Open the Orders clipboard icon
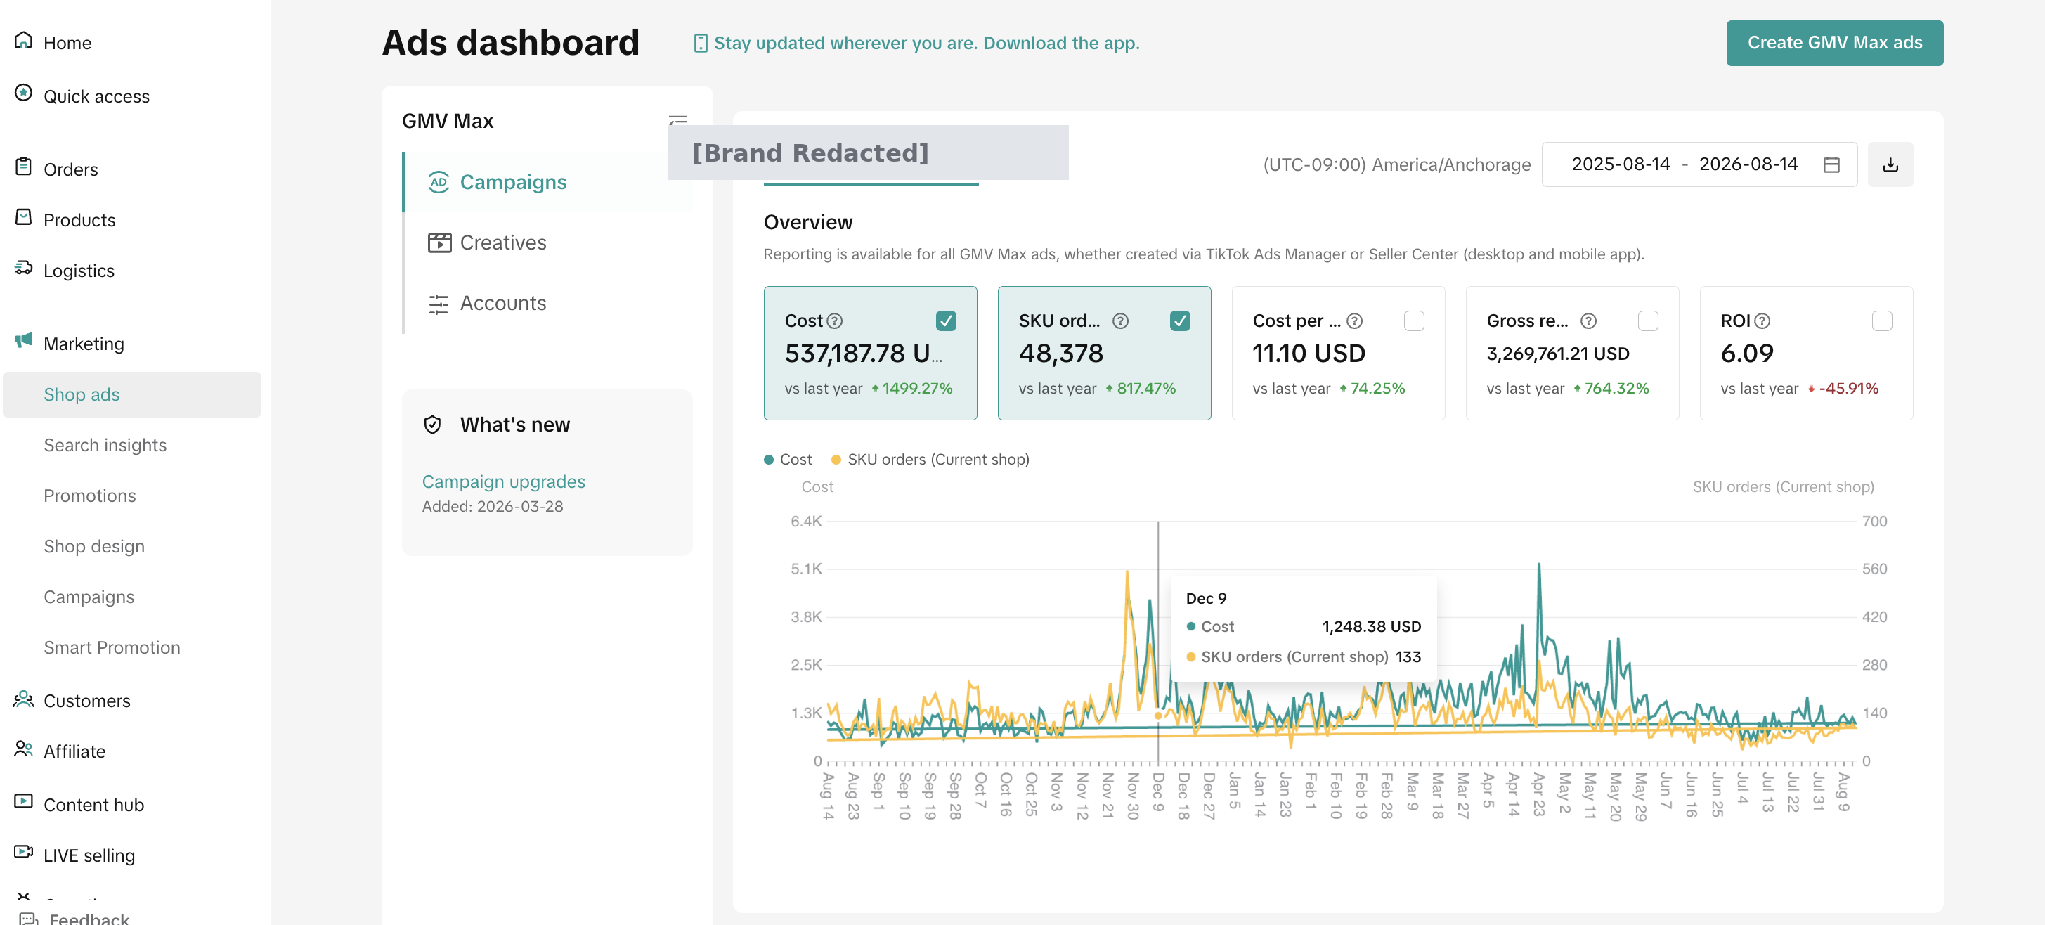Screen dimensions: 2045x925 tap(24, 167)
